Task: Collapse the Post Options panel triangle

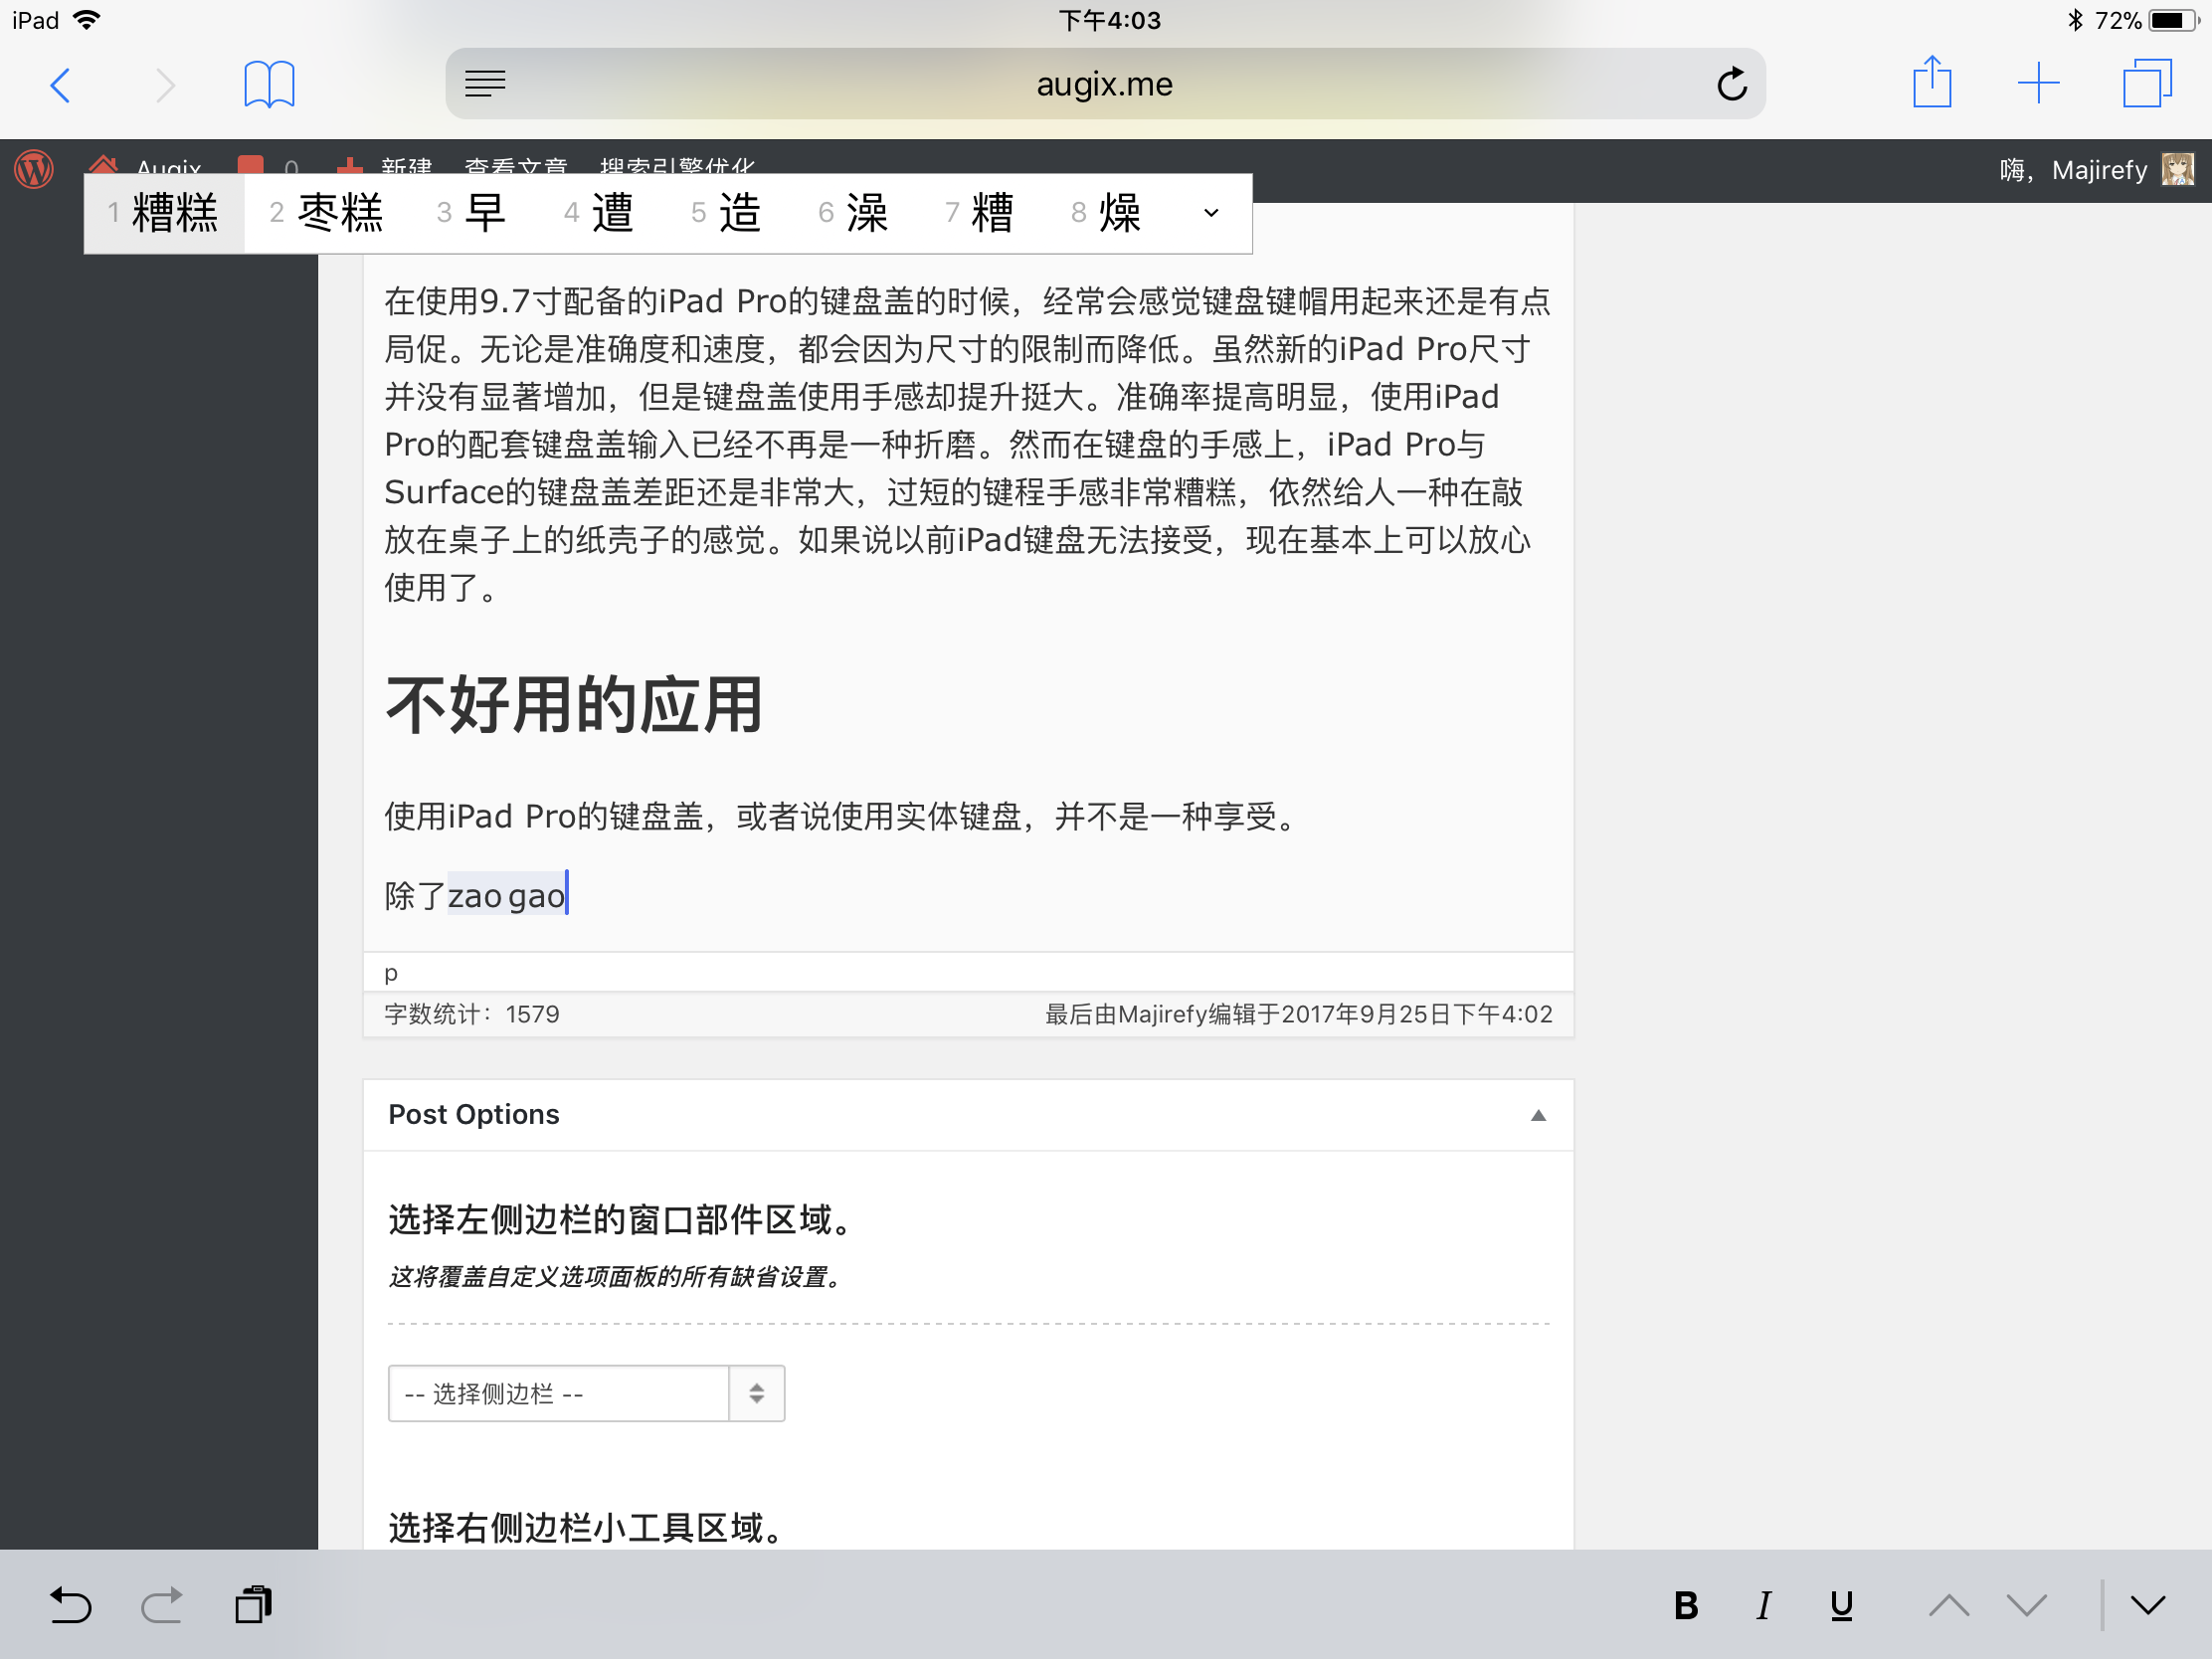Action: (1538, 1115)
